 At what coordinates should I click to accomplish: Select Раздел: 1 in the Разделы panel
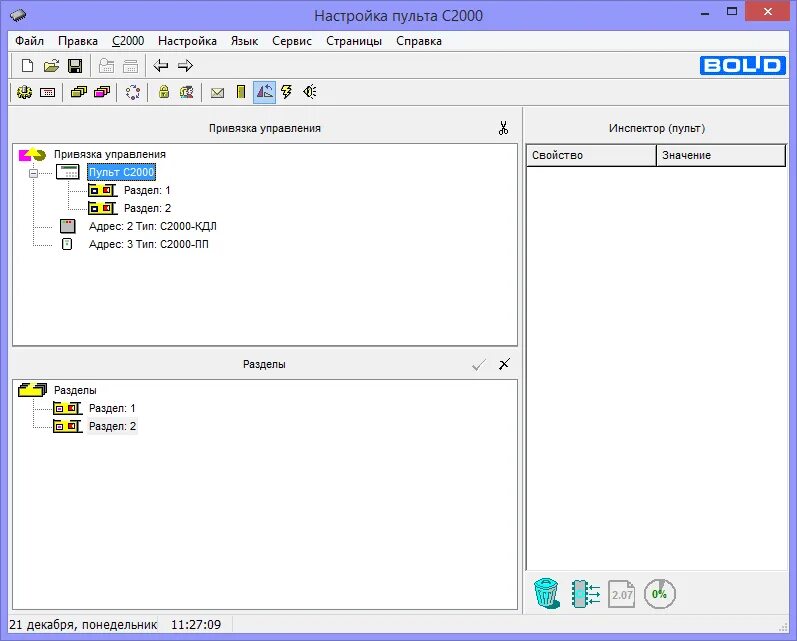point(112,408)
